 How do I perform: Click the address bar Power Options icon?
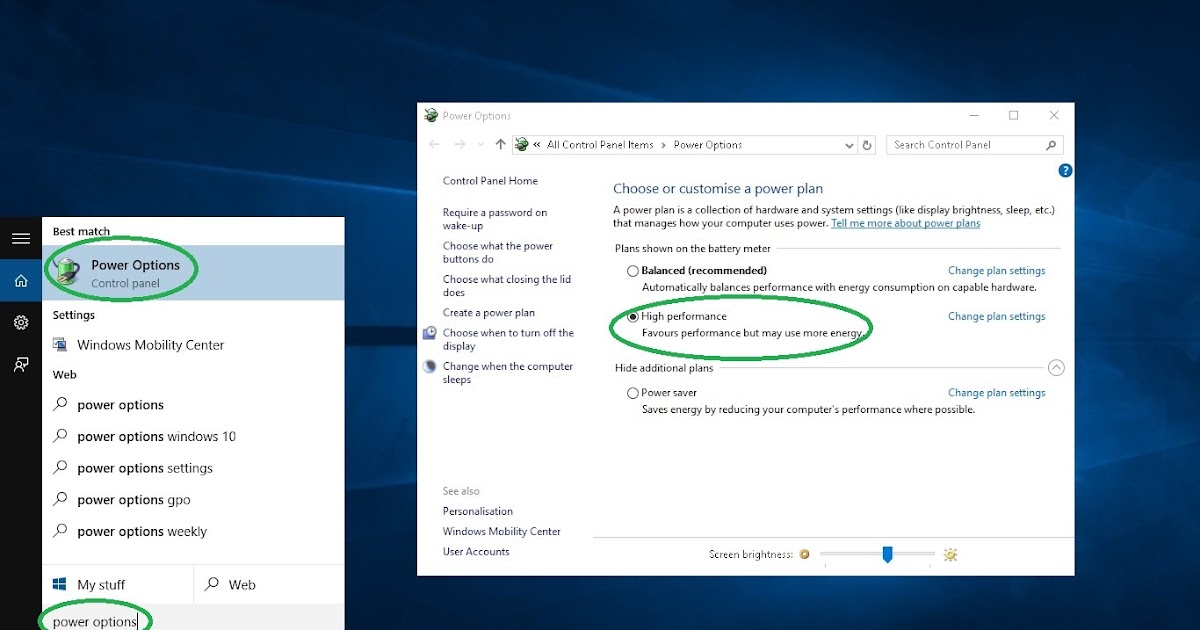click(521, 145)
